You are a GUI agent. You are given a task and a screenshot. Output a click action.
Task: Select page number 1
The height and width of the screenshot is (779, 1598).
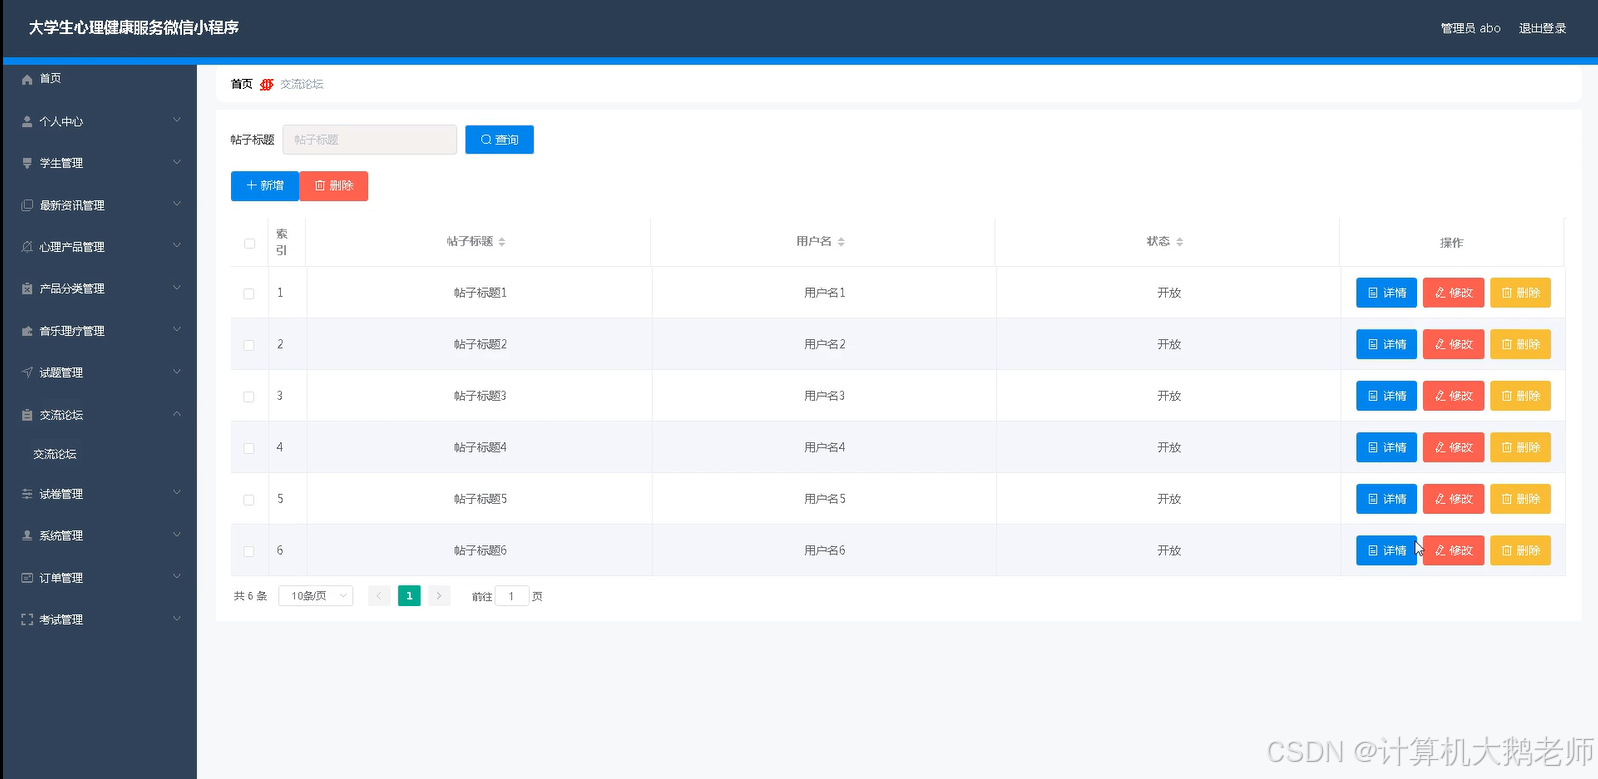[409, 596]
